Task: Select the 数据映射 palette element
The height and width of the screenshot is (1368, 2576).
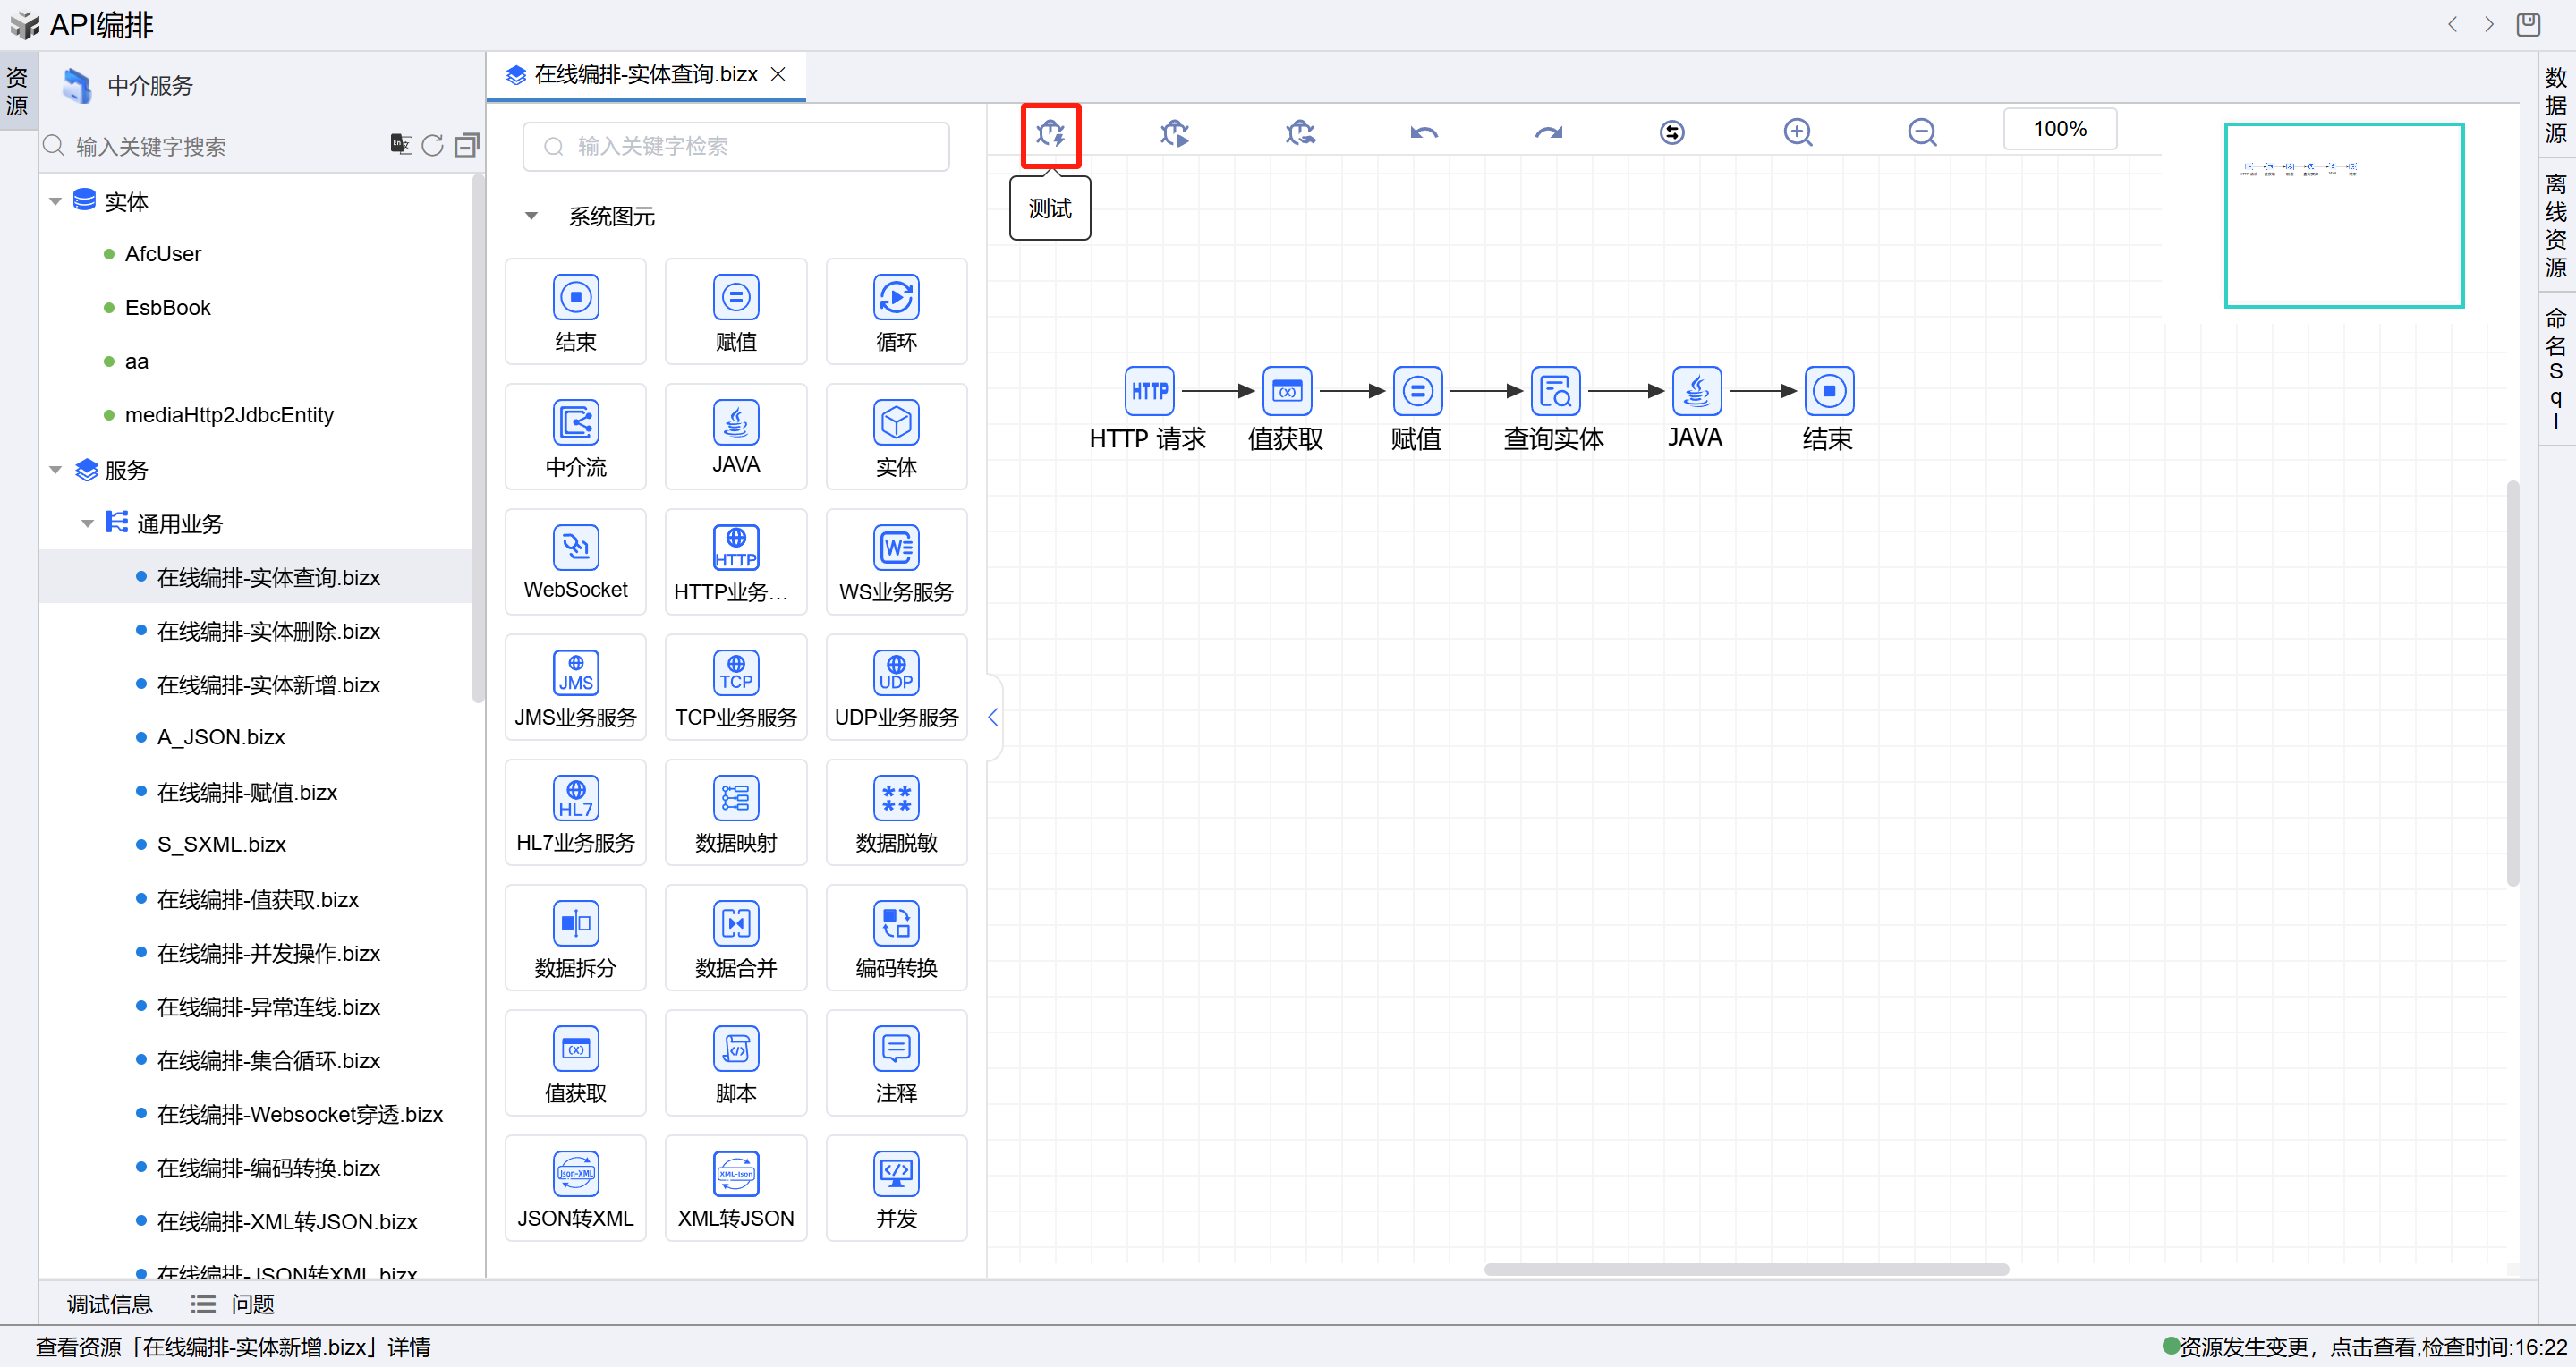Action: (735, 812)
